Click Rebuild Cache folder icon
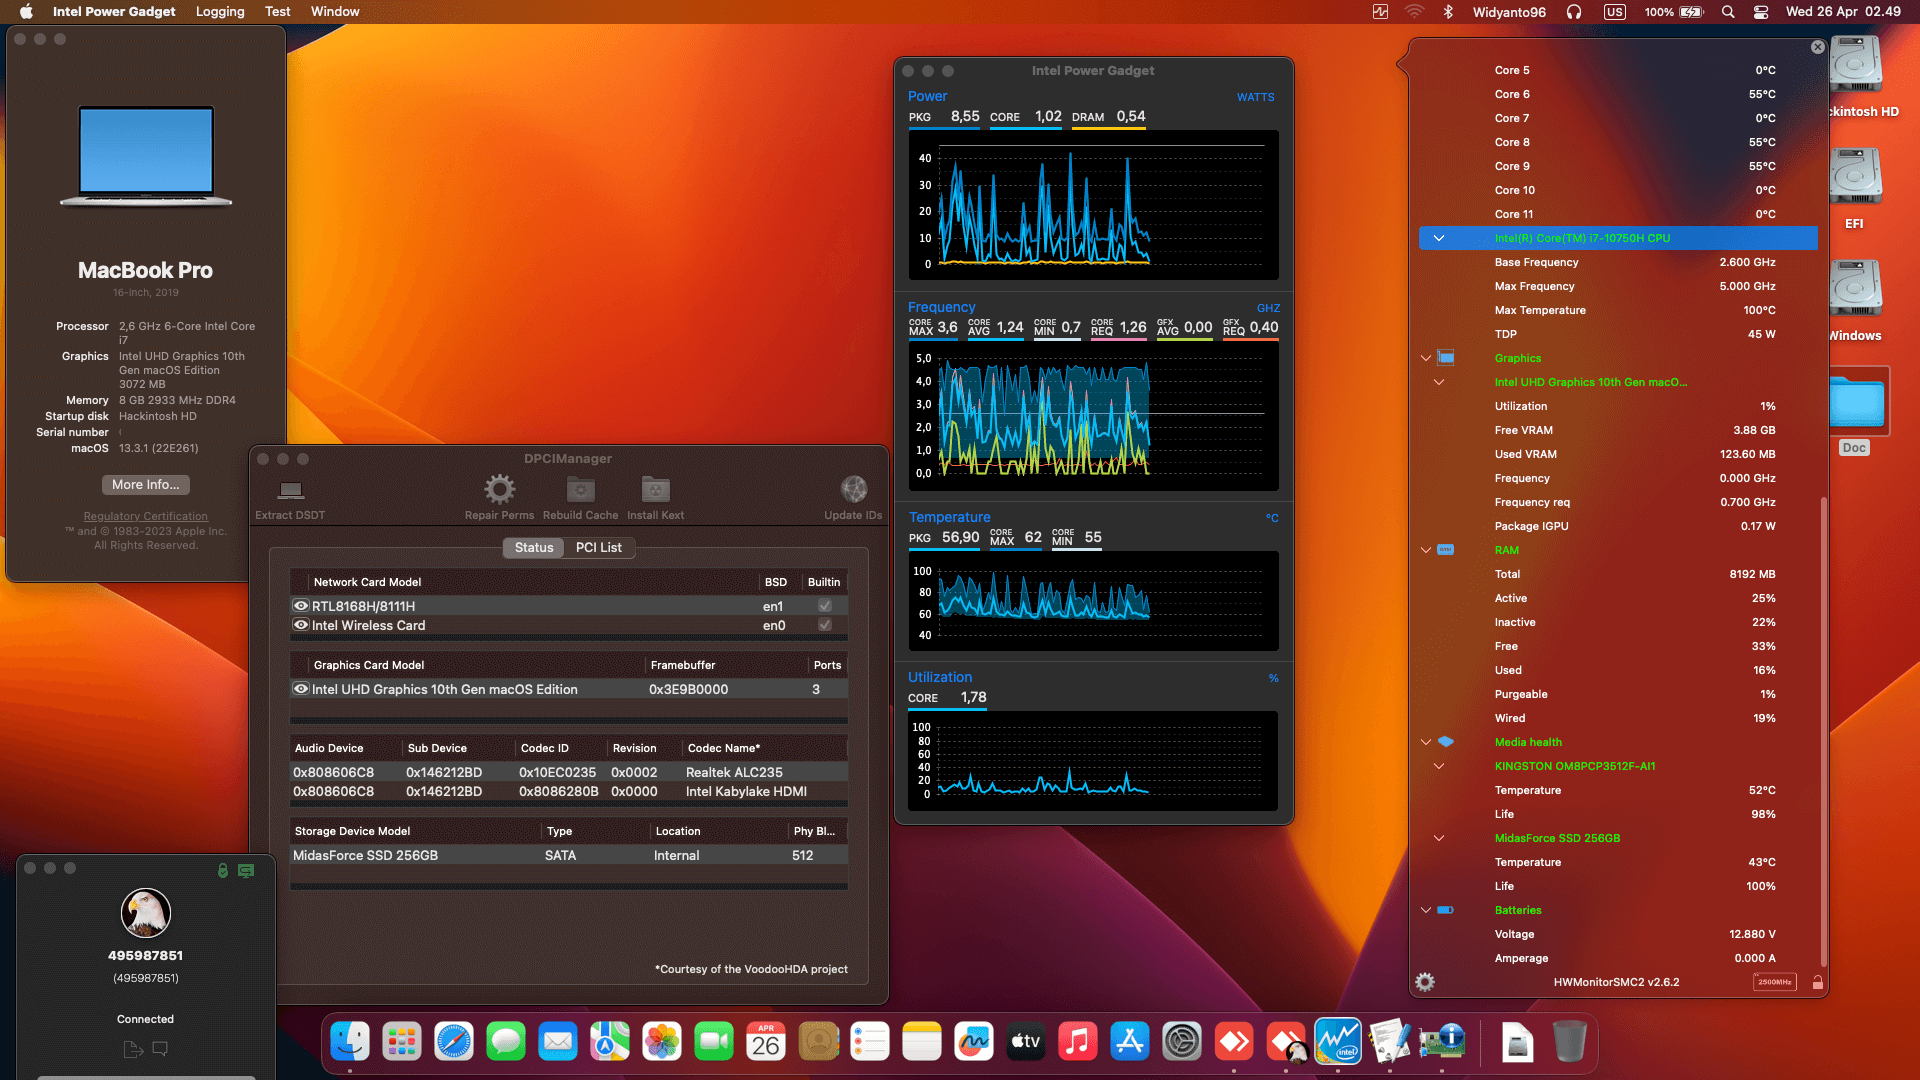This screenshot has width=1920, height=1080. [580, 489]
